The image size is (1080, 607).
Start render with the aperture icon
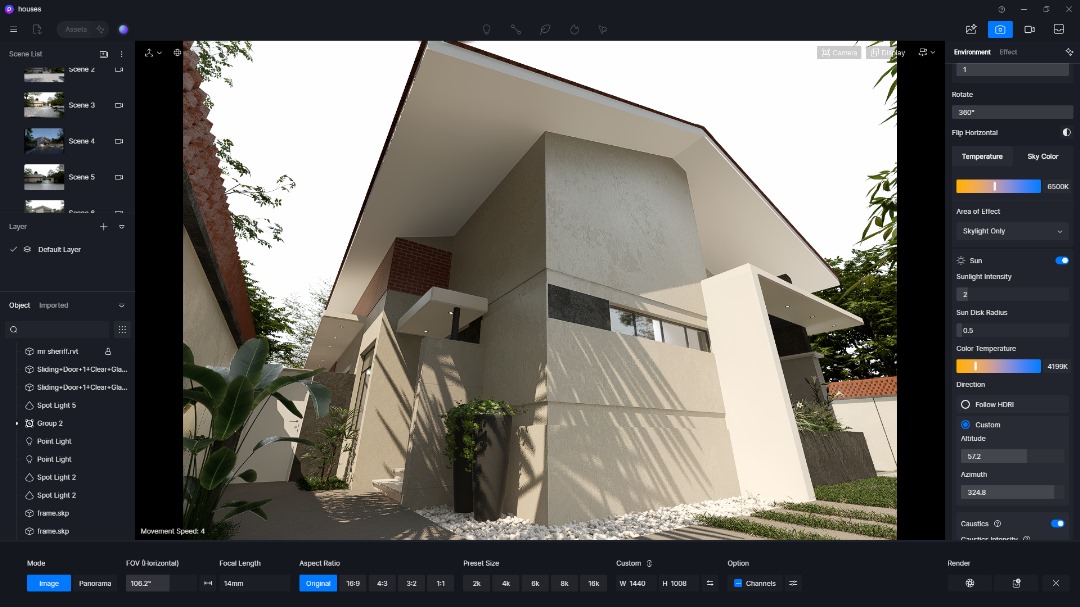(x=969, y=583)
